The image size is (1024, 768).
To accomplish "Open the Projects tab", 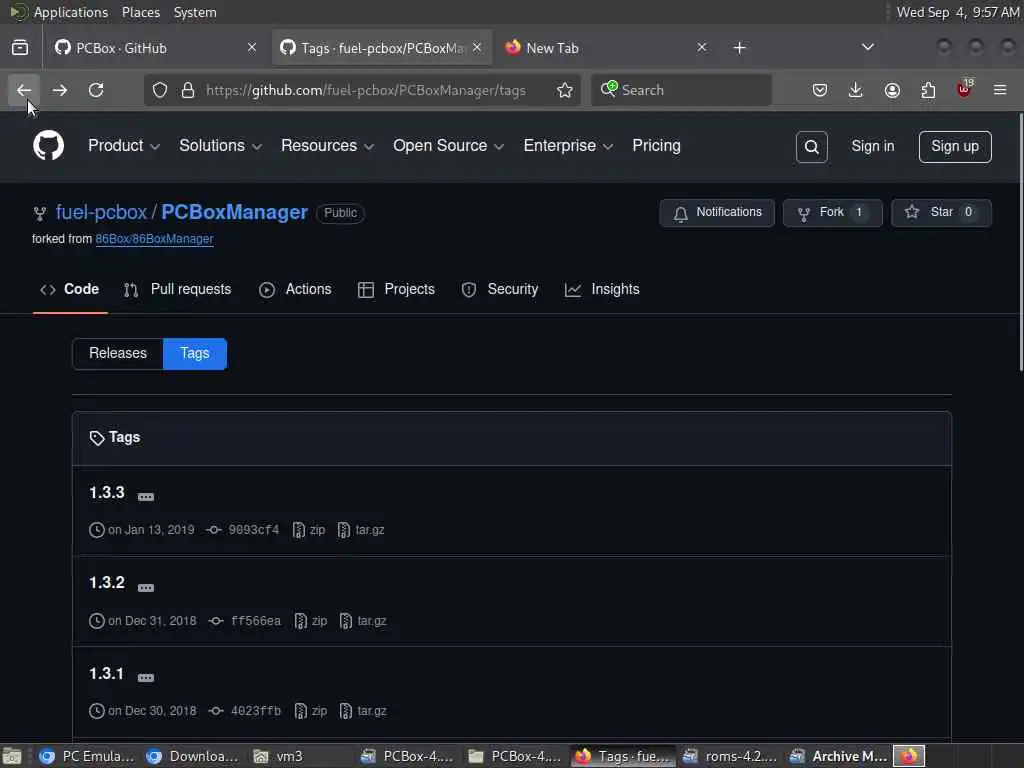I will point(396,289).
